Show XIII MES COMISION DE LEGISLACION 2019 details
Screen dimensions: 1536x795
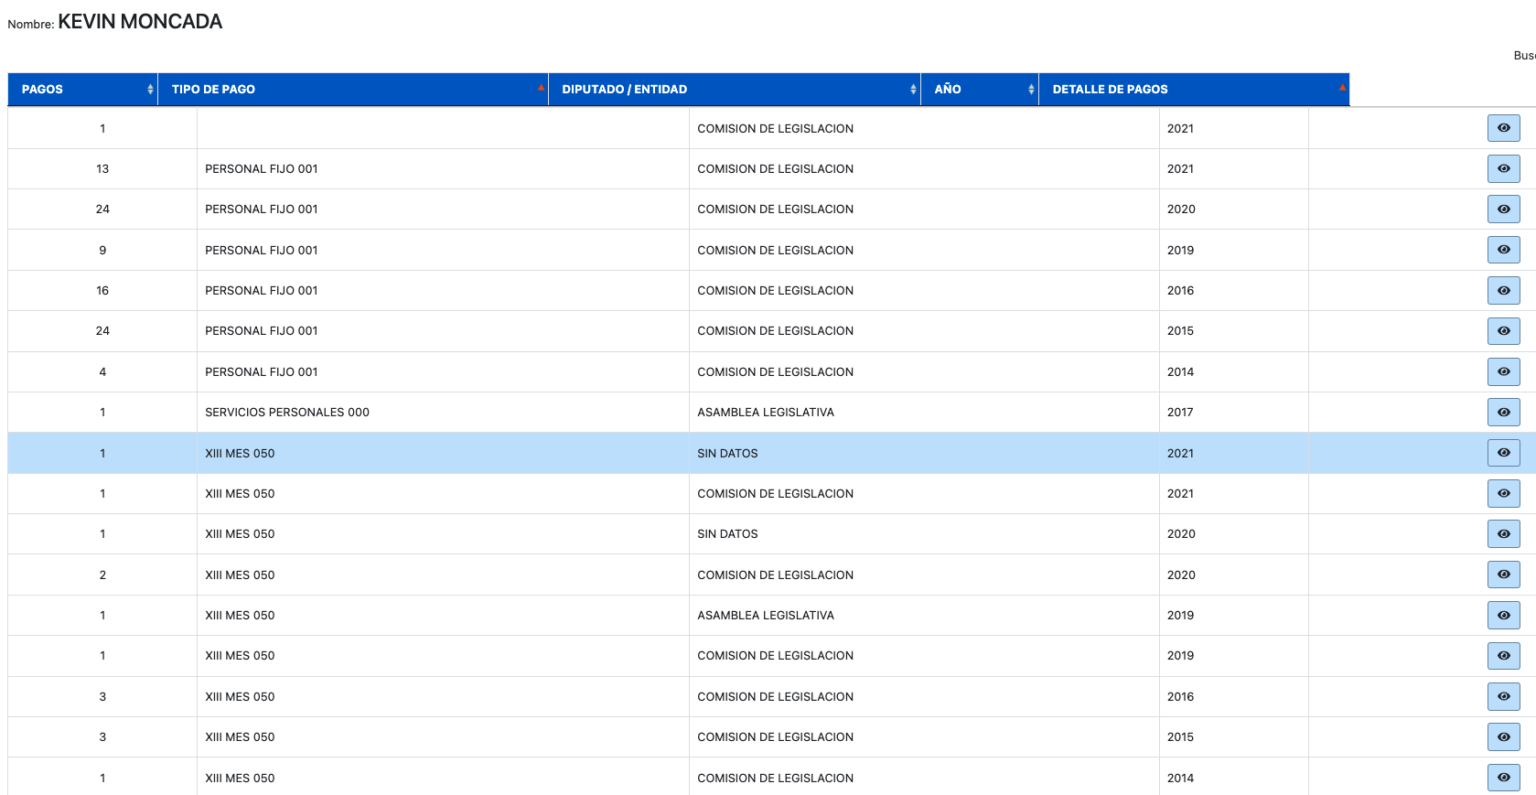[x=1503, y=656]
